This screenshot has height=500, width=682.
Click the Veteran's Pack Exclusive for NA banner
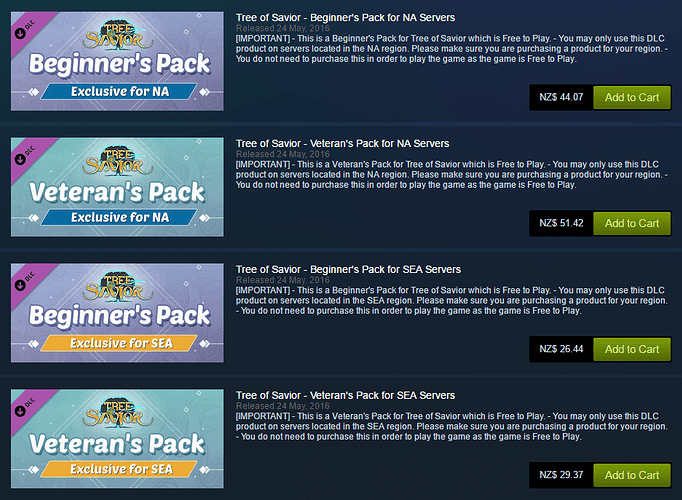point(117,187)
